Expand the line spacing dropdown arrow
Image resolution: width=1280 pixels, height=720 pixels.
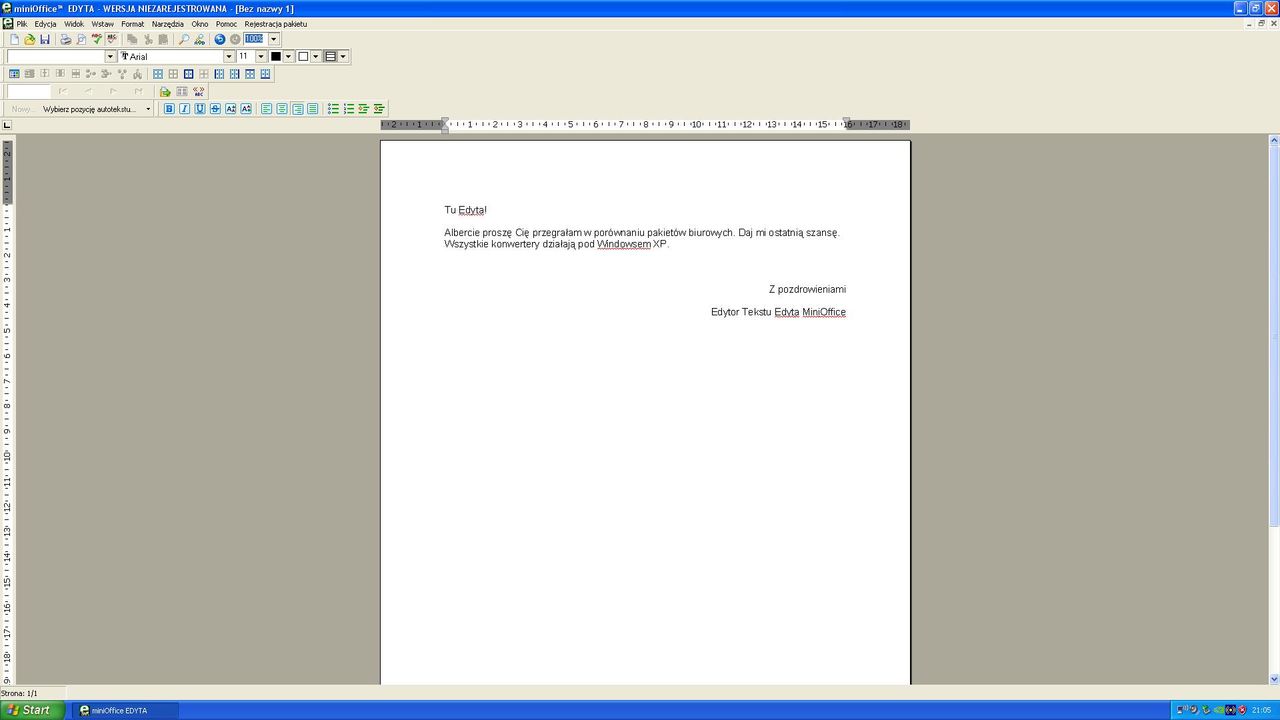coord(343,57)
